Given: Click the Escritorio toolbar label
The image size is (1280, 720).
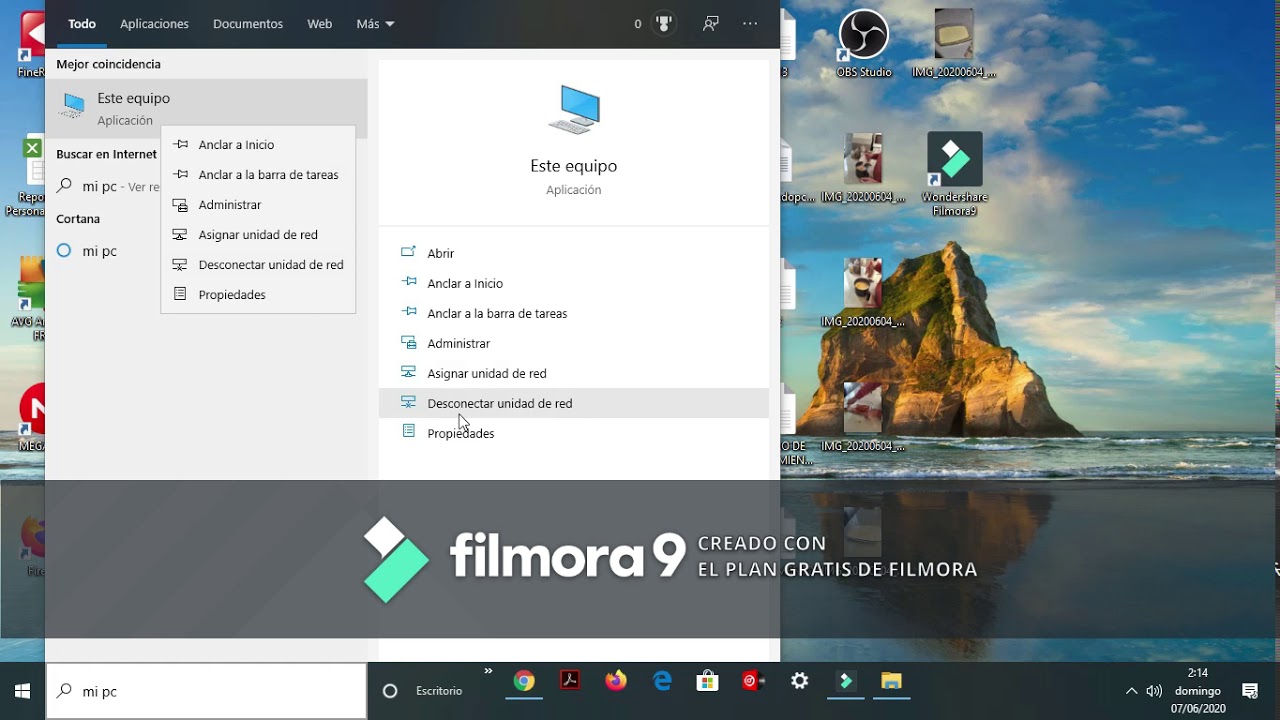Looking at the screenshot, I should pyautogui.click(x=439, y=691).
